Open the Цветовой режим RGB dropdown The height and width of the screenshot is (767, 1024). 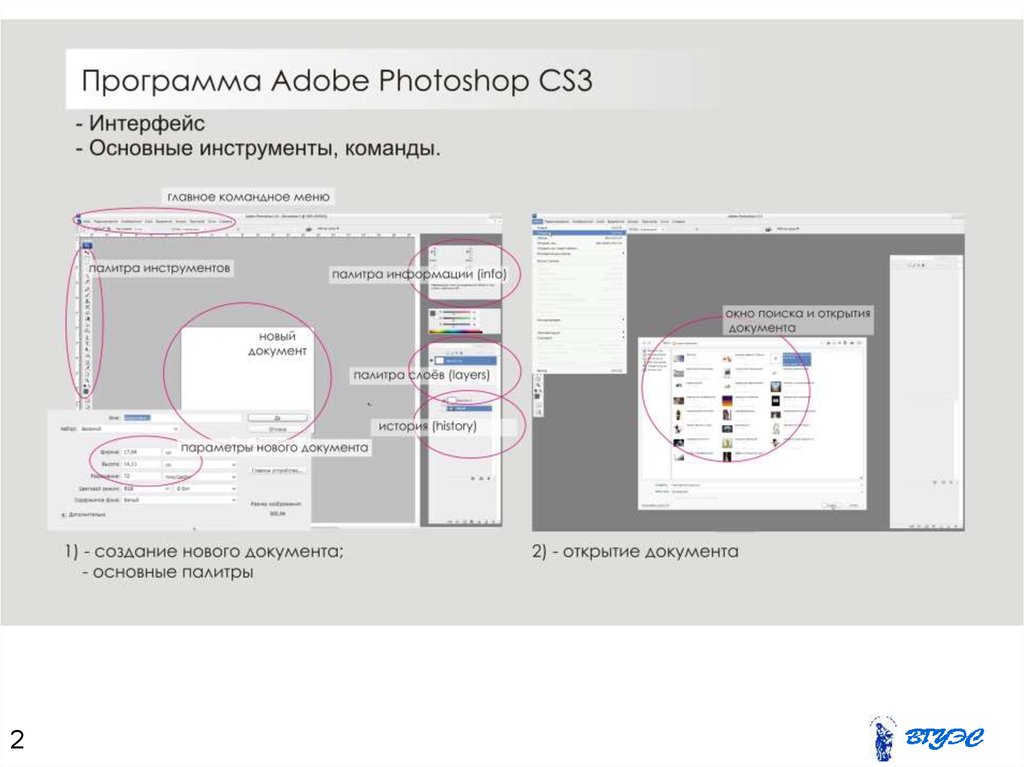[147, 489]
